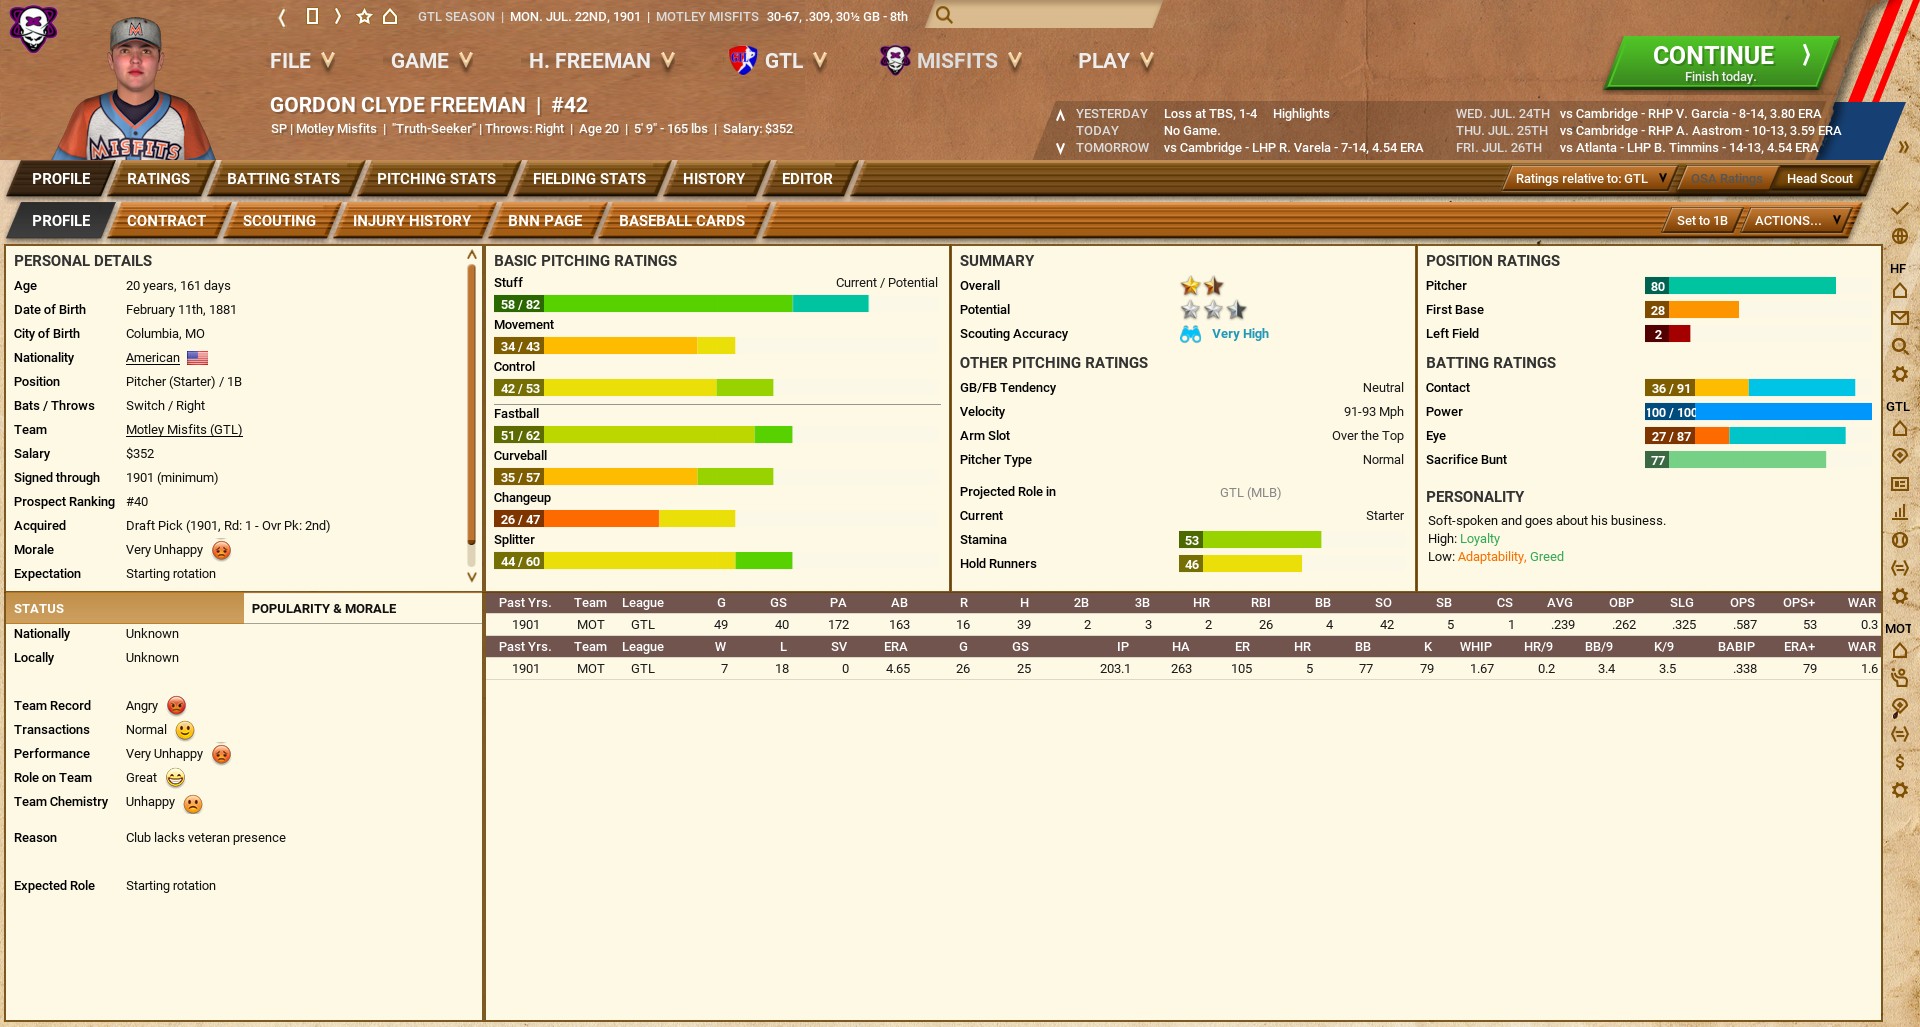Open the gear settings icon under GTL
The height and width of the screenshot is (1027, 1920).
1900,596
